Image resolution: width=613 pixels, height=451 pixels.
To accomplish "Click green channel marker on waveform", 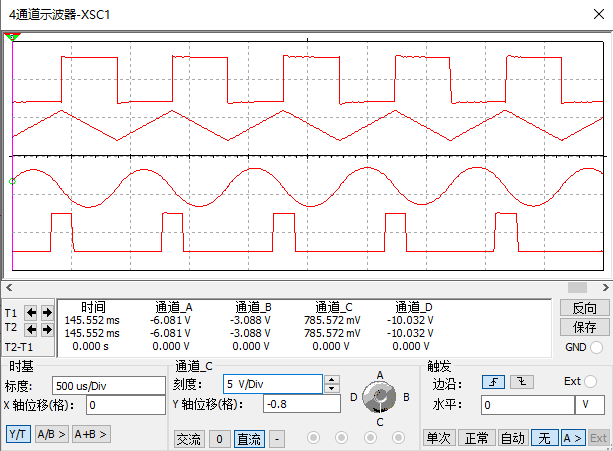I will [12, 181].
